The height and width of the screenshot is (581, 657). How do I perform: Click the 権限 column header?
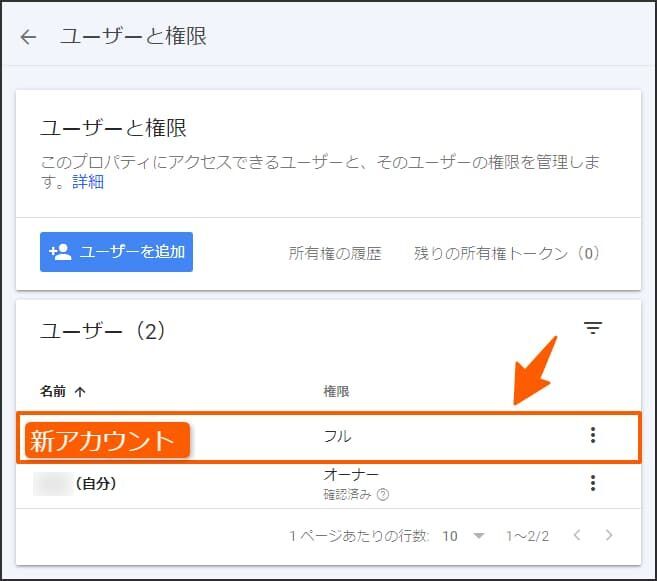pos(336,391)
